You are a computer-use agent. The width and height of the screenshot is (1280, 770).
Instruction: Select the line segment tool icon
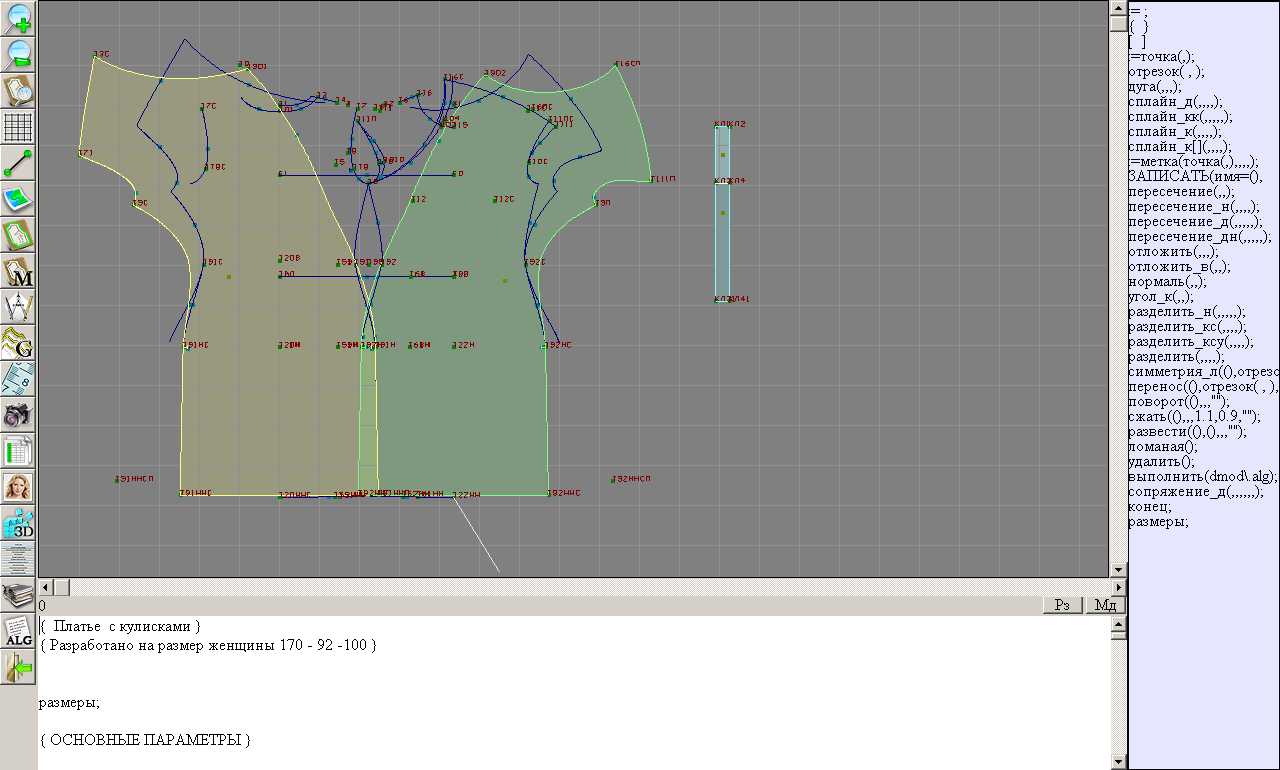[x=19, y=163]
